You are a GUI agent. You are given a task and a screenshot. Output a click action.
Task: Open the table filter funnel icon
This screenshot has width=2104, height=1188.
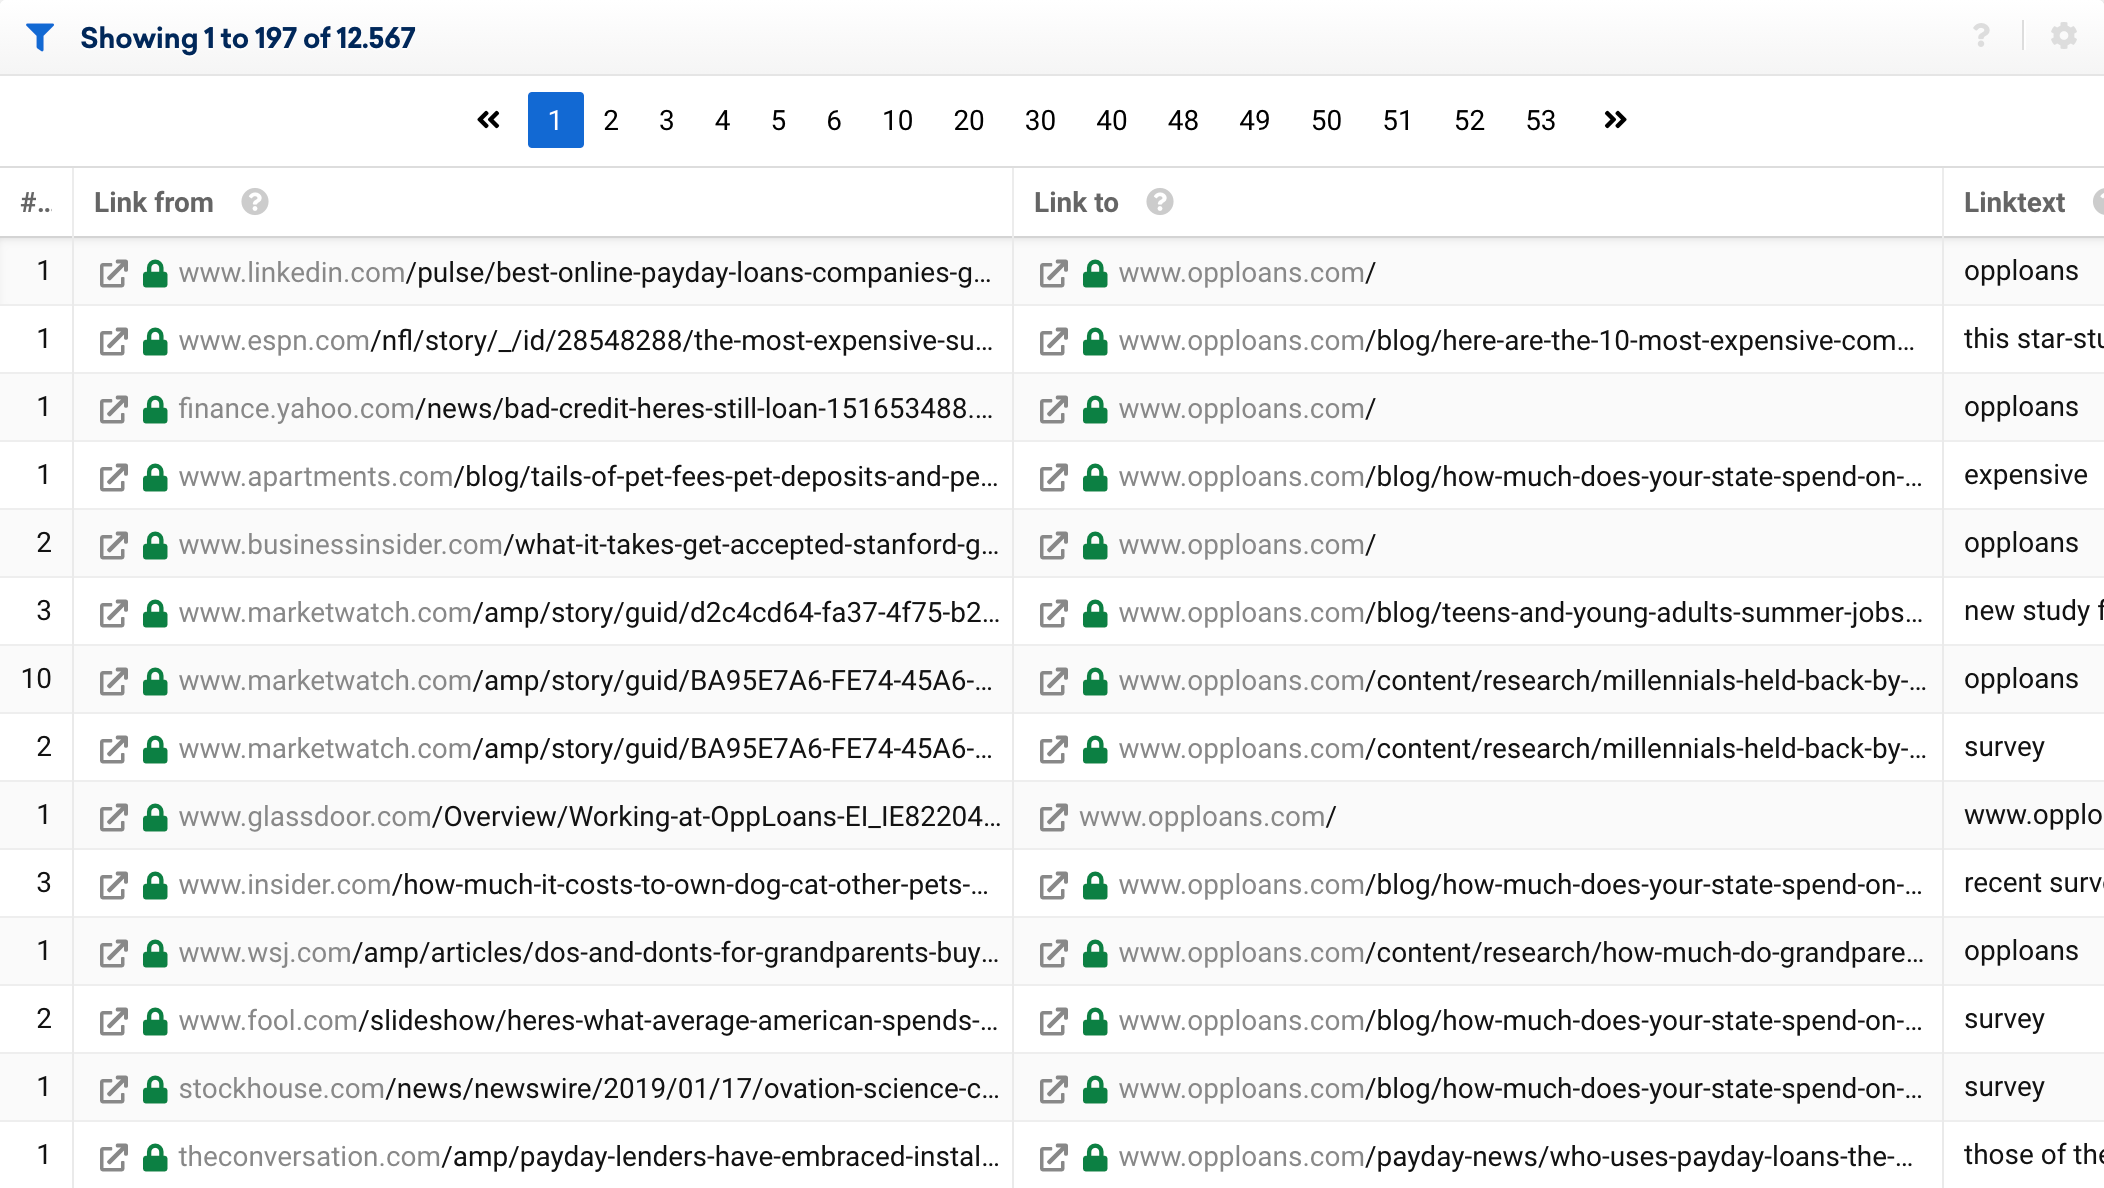[40, 37]
